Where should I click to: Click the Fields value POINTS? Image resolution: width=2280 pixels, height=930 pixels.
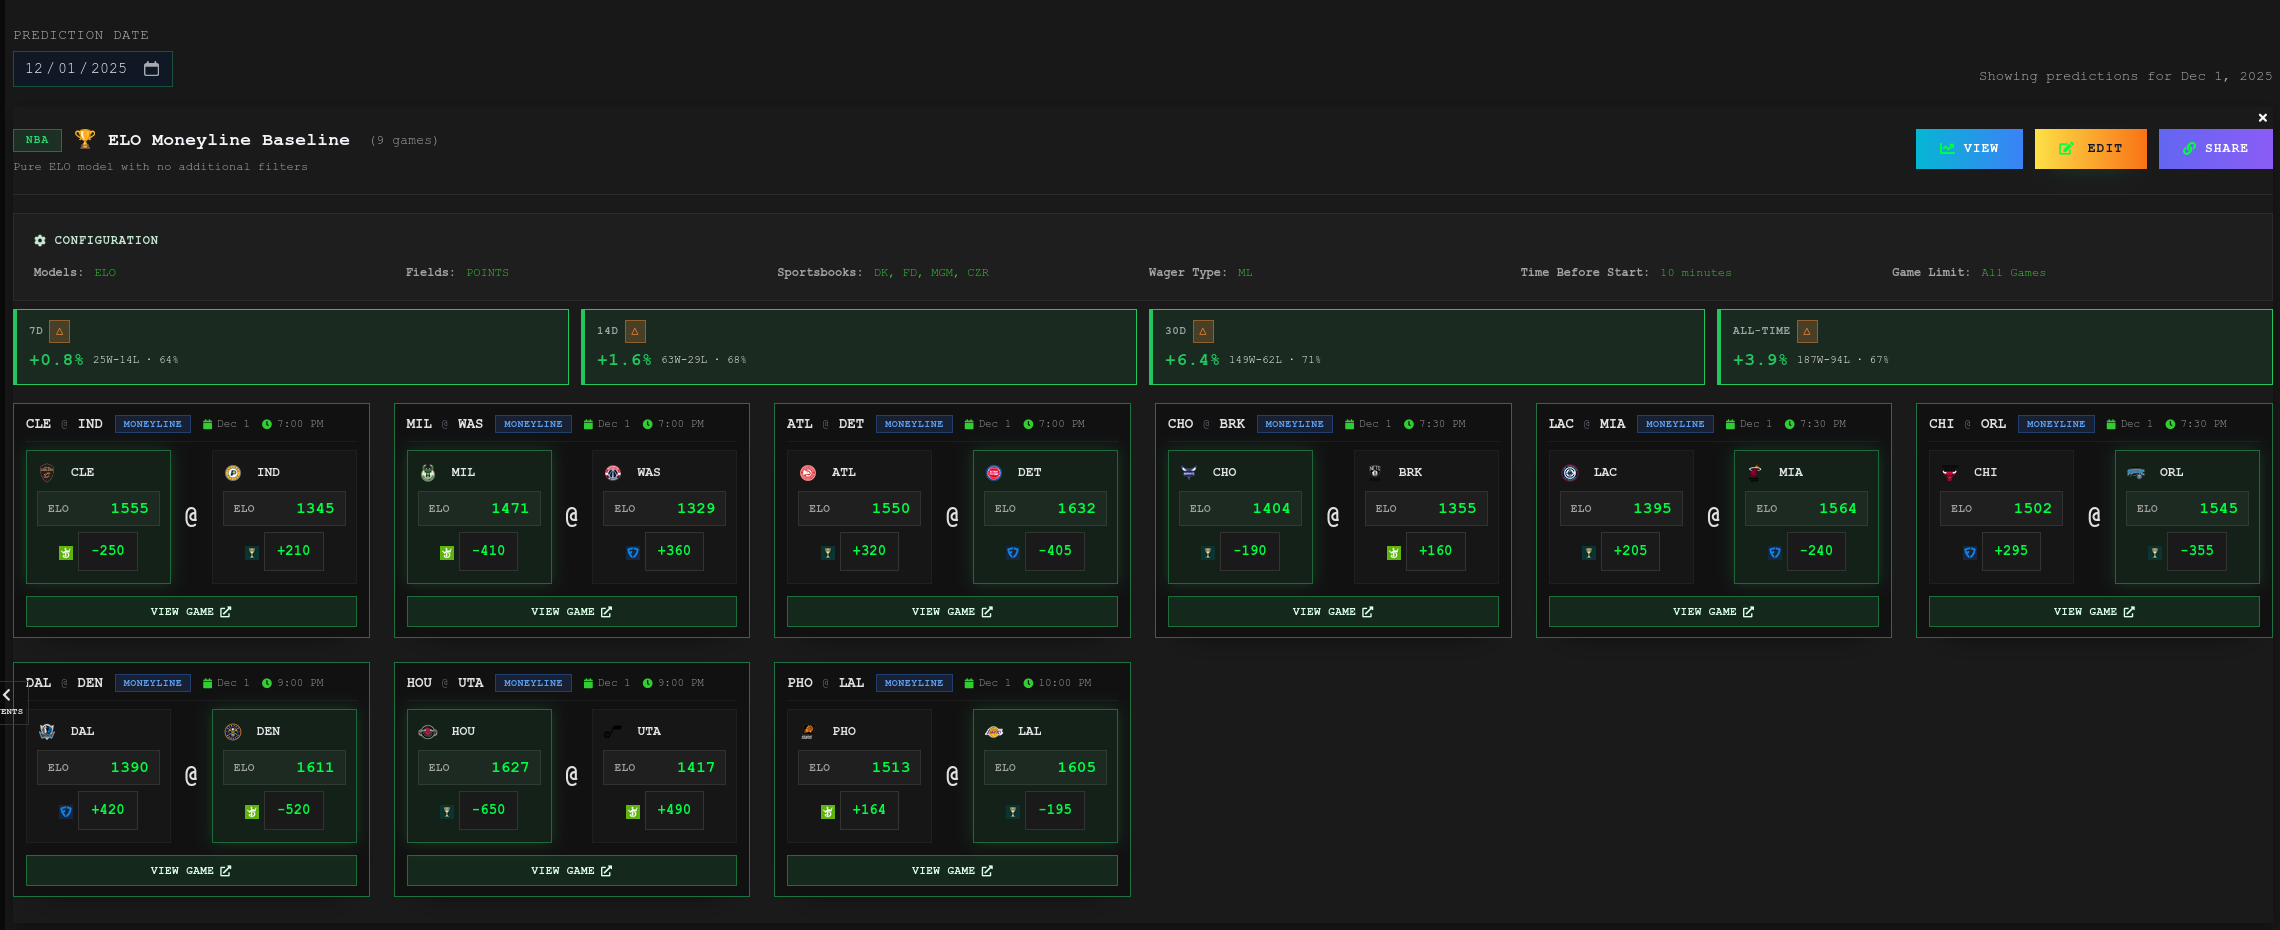(x=487, y=273)
